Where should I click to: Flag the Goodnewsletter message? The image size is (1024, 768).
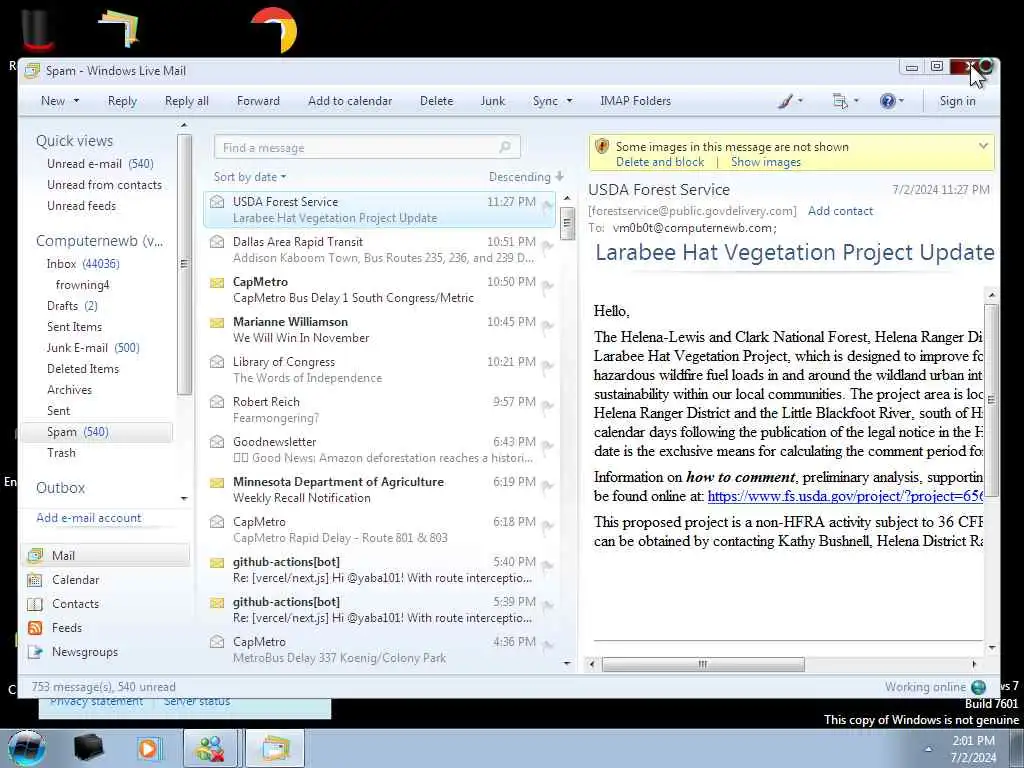(547, 446)
